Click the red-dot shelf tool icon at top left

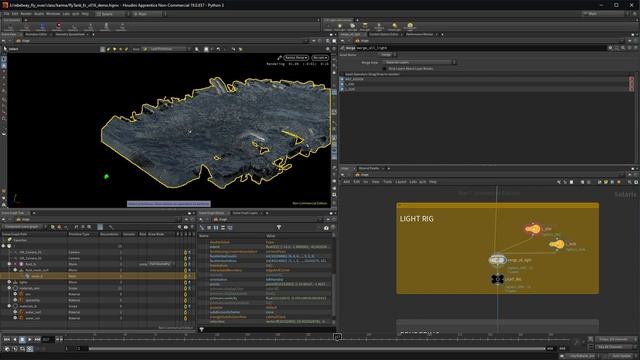click(58, 26)
